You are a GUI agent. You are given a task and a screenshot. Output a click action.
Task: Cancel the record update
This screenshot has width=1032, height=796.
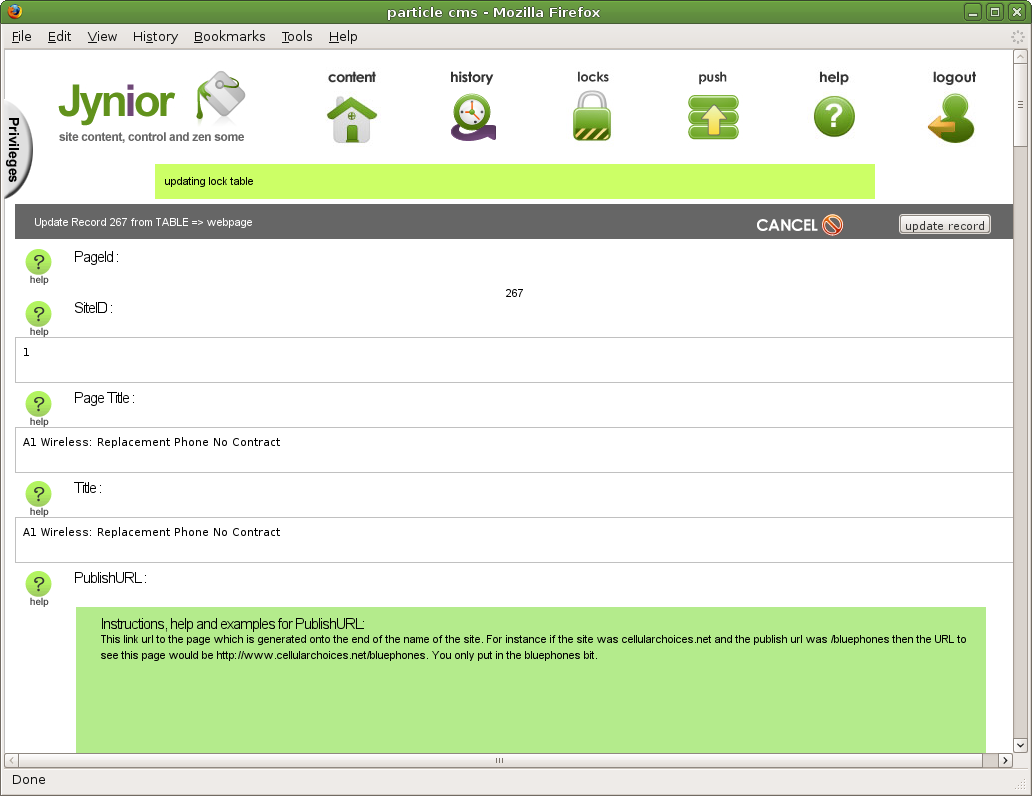pyautogui.click(x=799, y=225)
